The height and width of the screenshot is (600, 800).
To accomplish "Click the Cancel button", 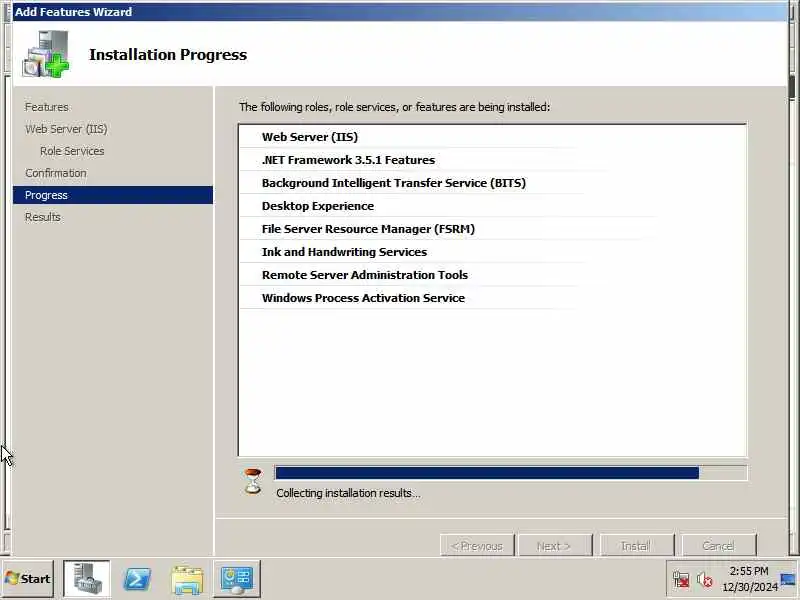I will coord(719,546).
